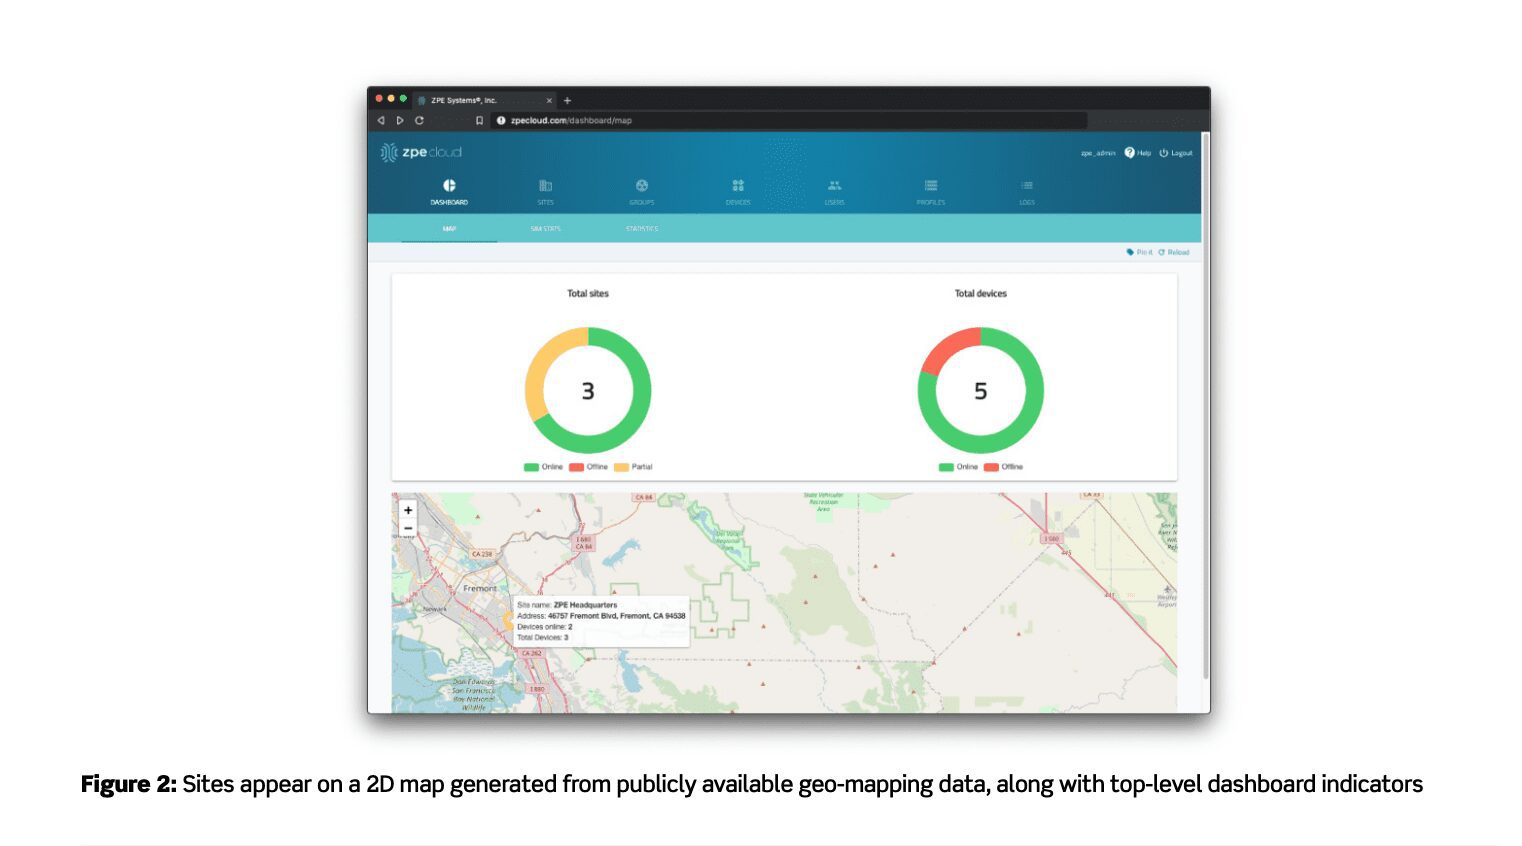Open the Devices section icon
This screenshot has height=846, width=1522.
point(738,186)
